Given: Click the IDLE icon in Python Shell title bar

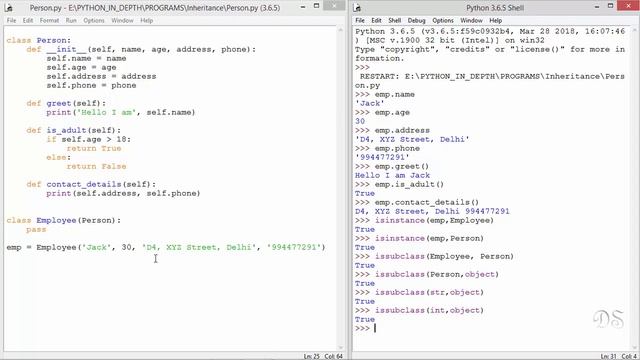Looking at the screenshot, I should click(357, 7).
